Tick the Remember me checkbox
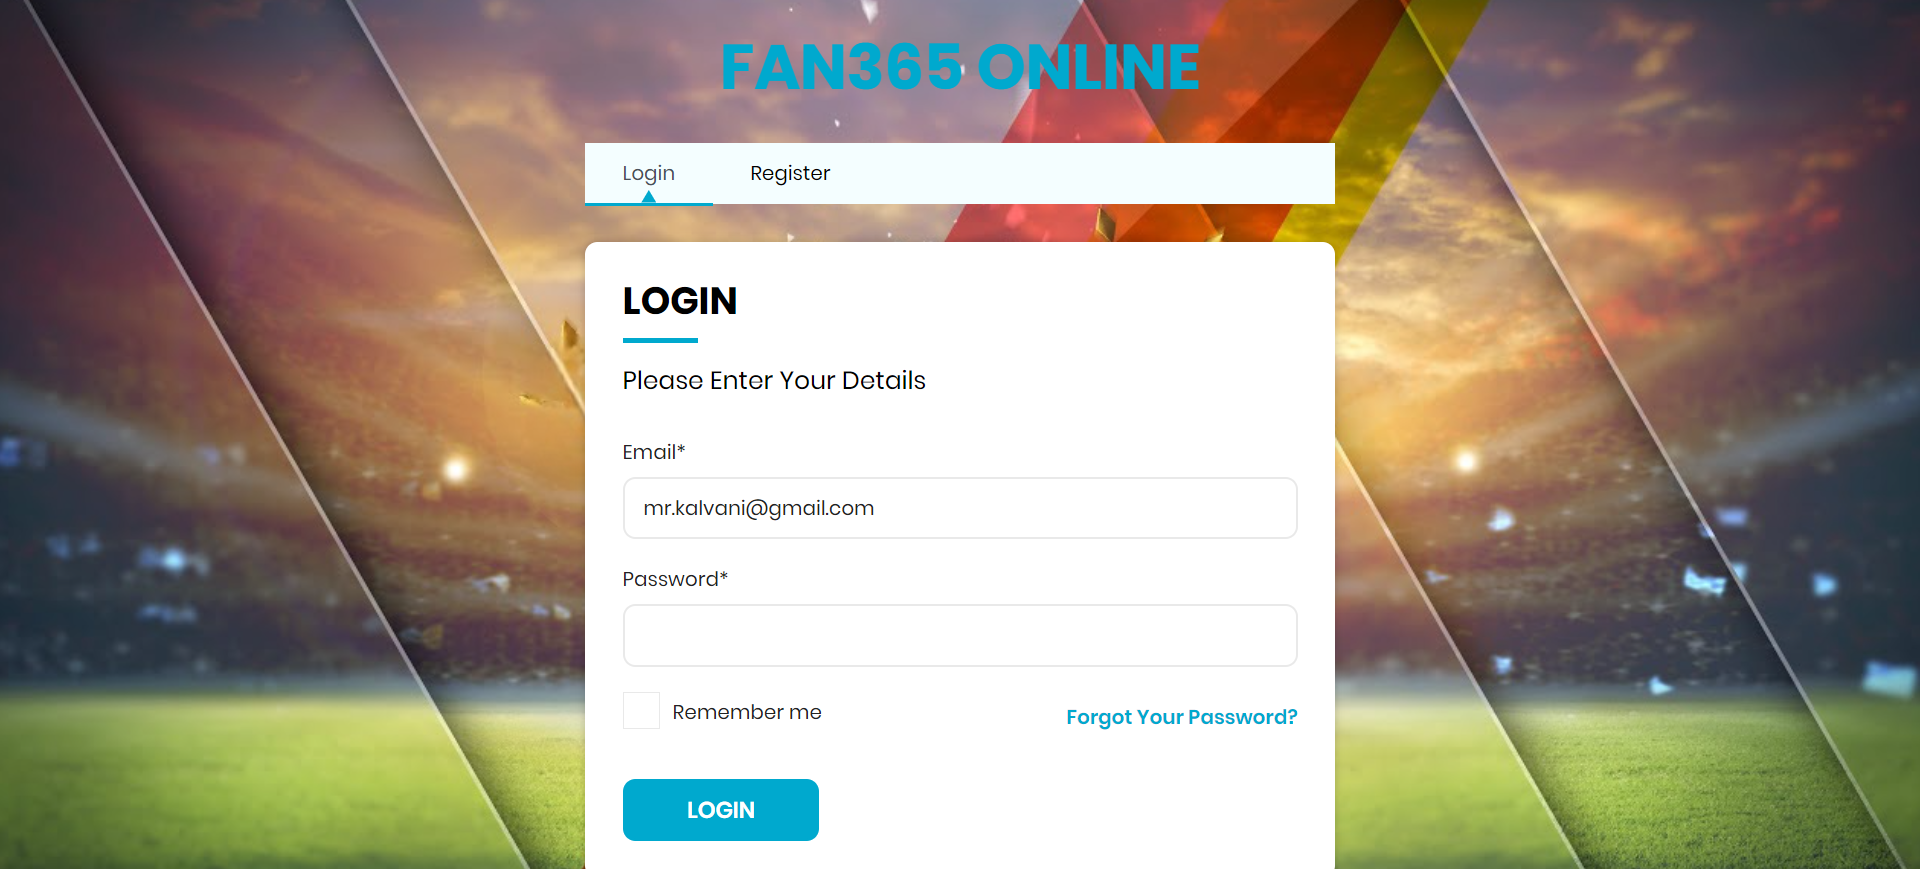Image resolution: width=1920 pixels, height=869 pixels. (641, 711)
